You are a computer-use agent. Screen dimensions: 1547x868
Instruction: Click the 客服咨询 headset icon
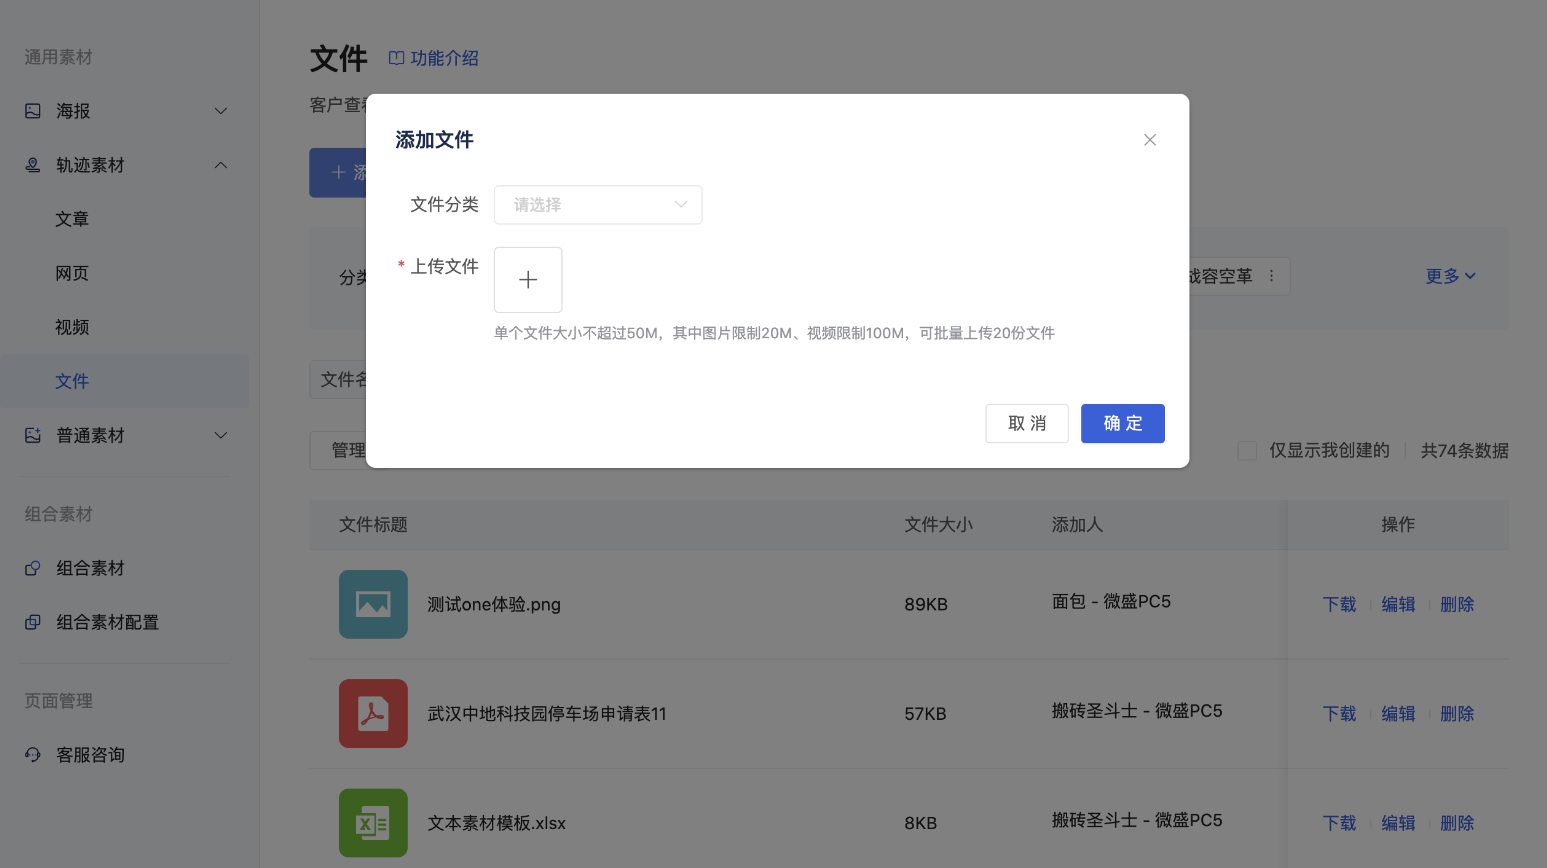click(33, 755)
